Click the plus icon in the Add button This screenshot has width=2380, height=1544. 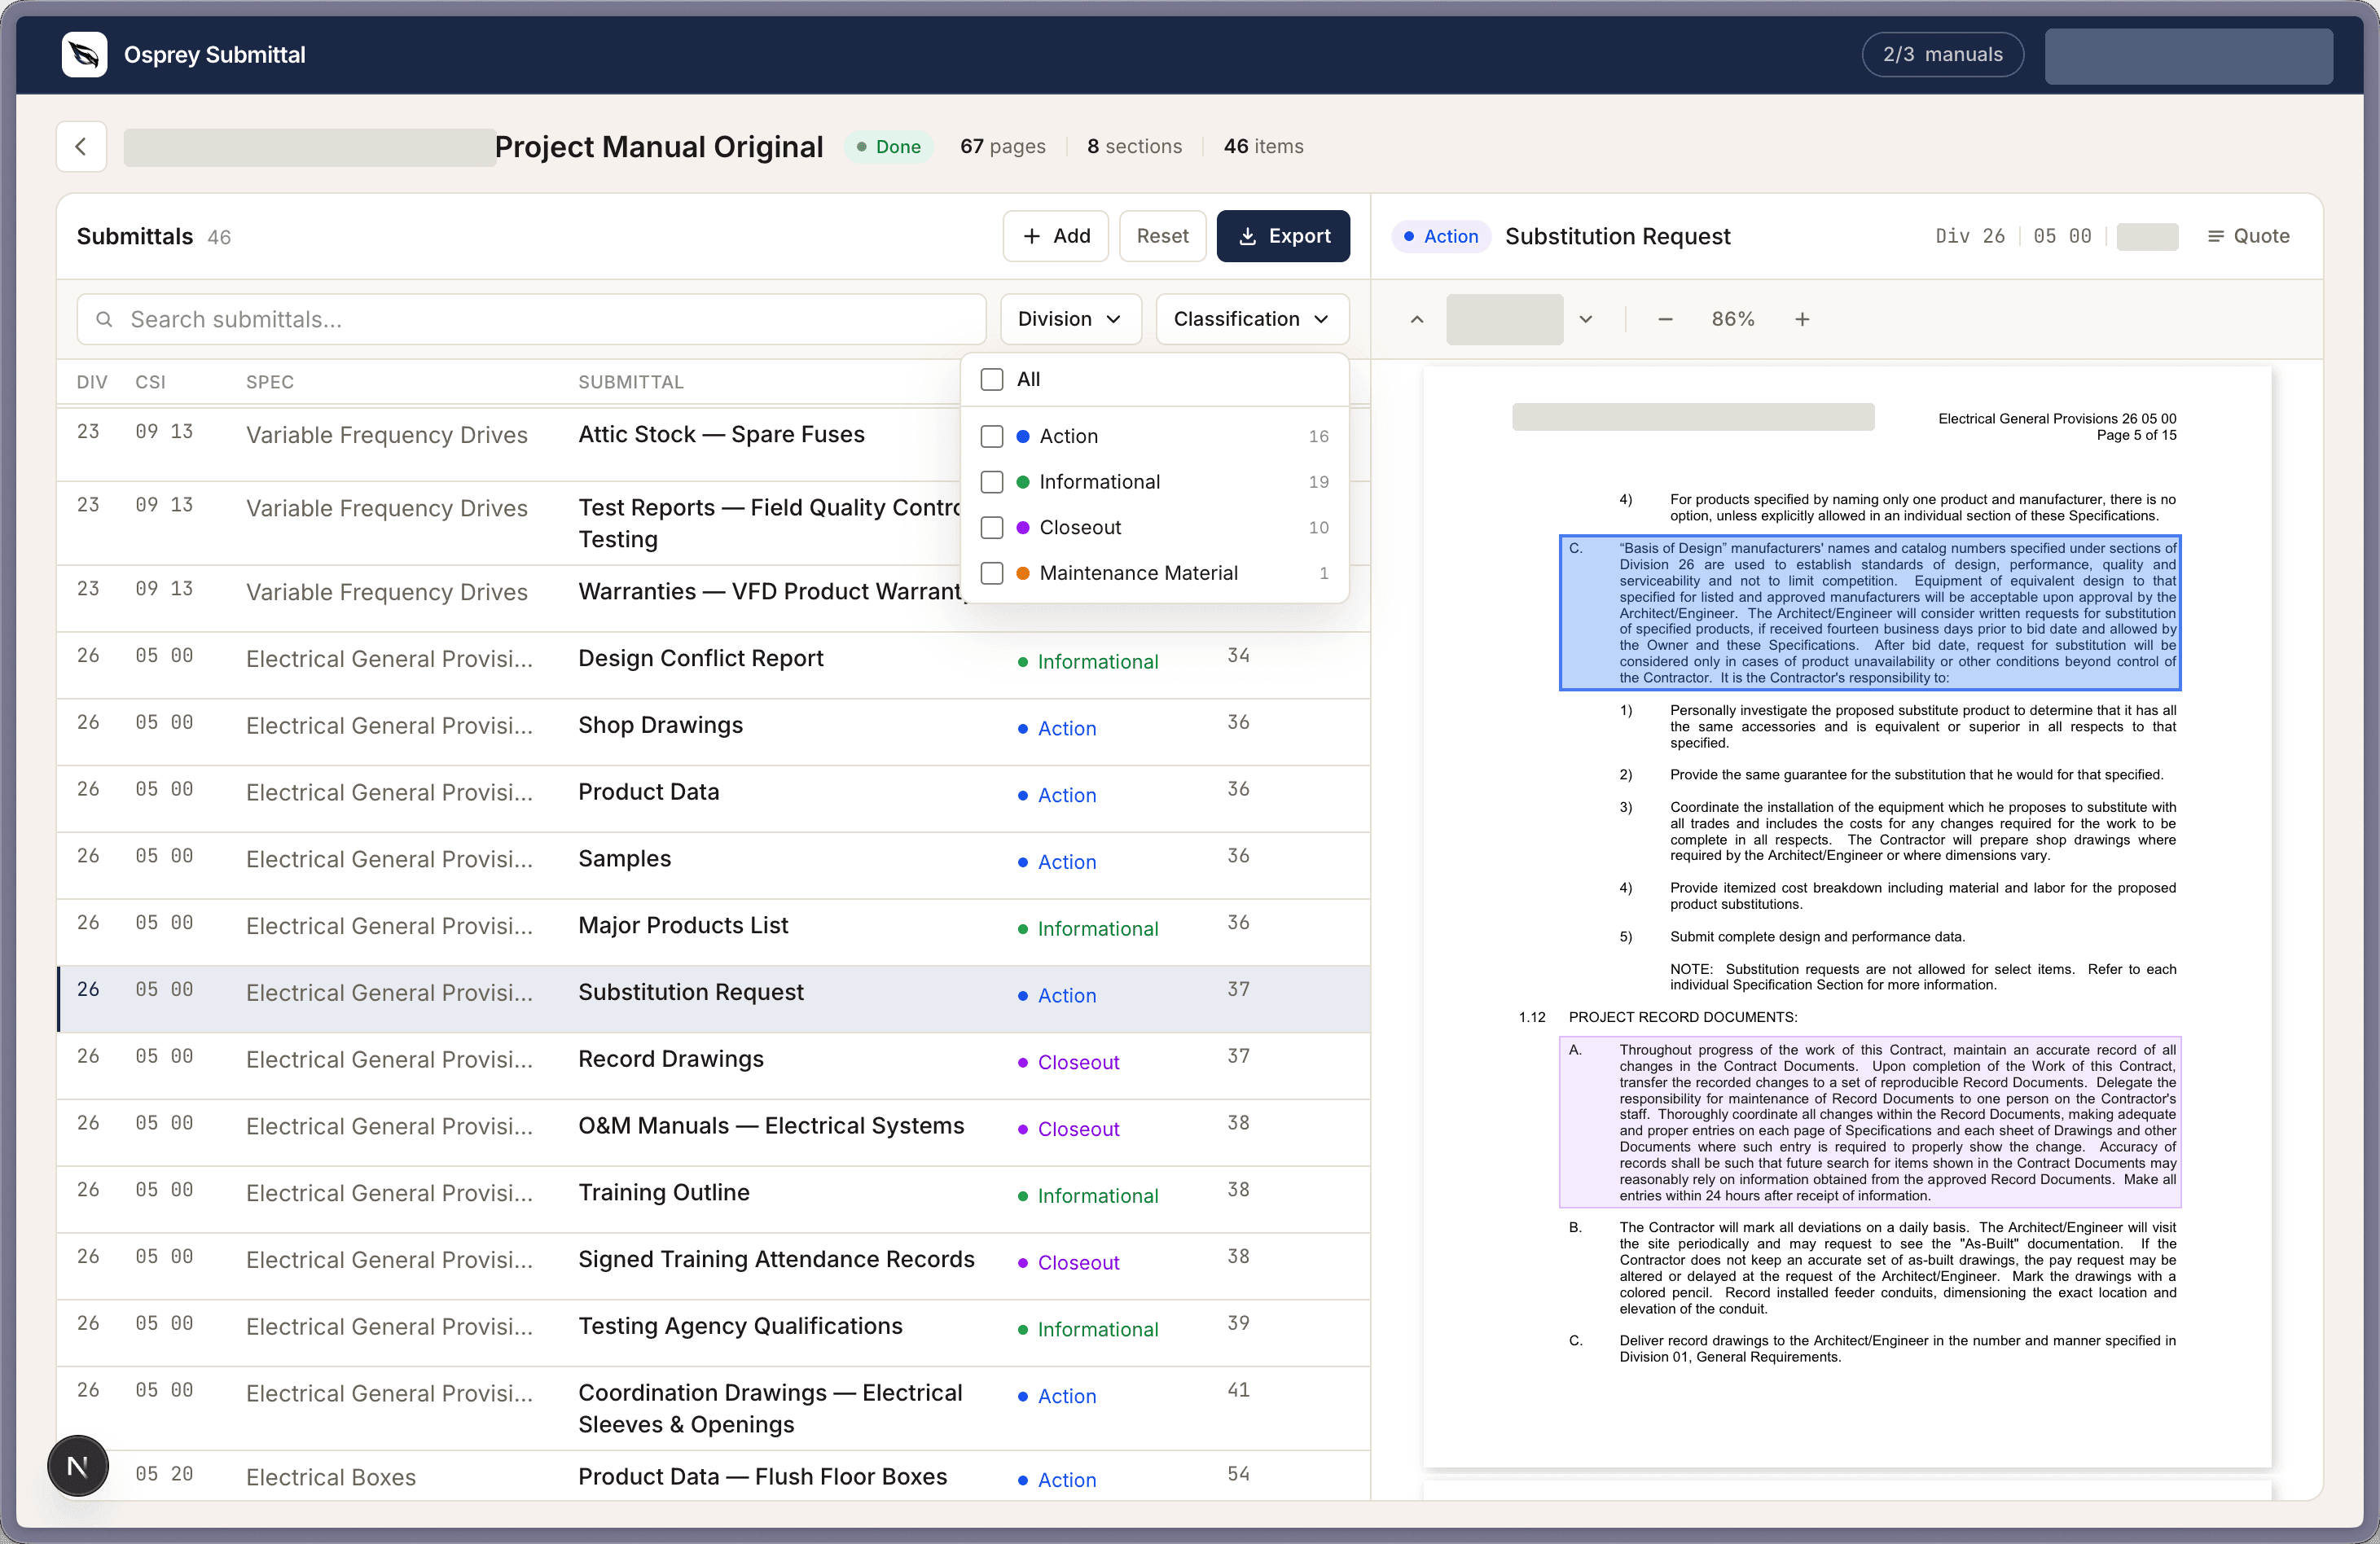[1032, 236]
